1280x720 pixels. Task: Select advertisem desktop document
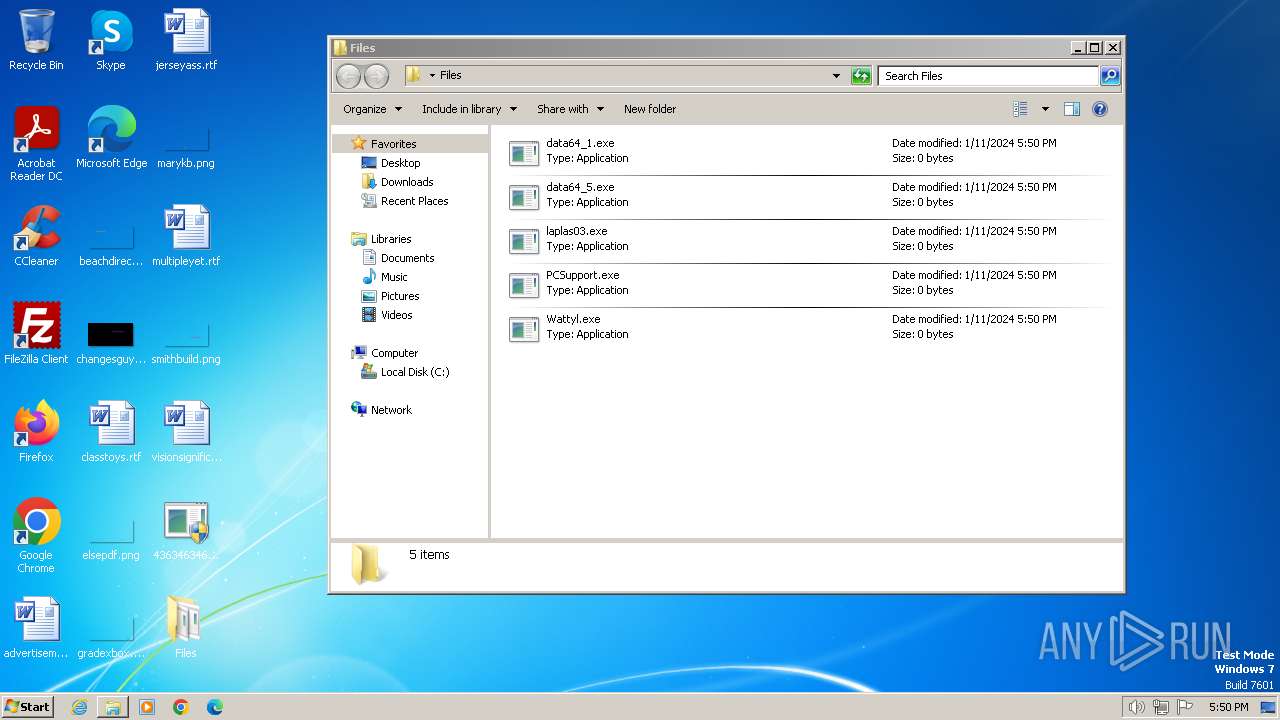(36, 628)
